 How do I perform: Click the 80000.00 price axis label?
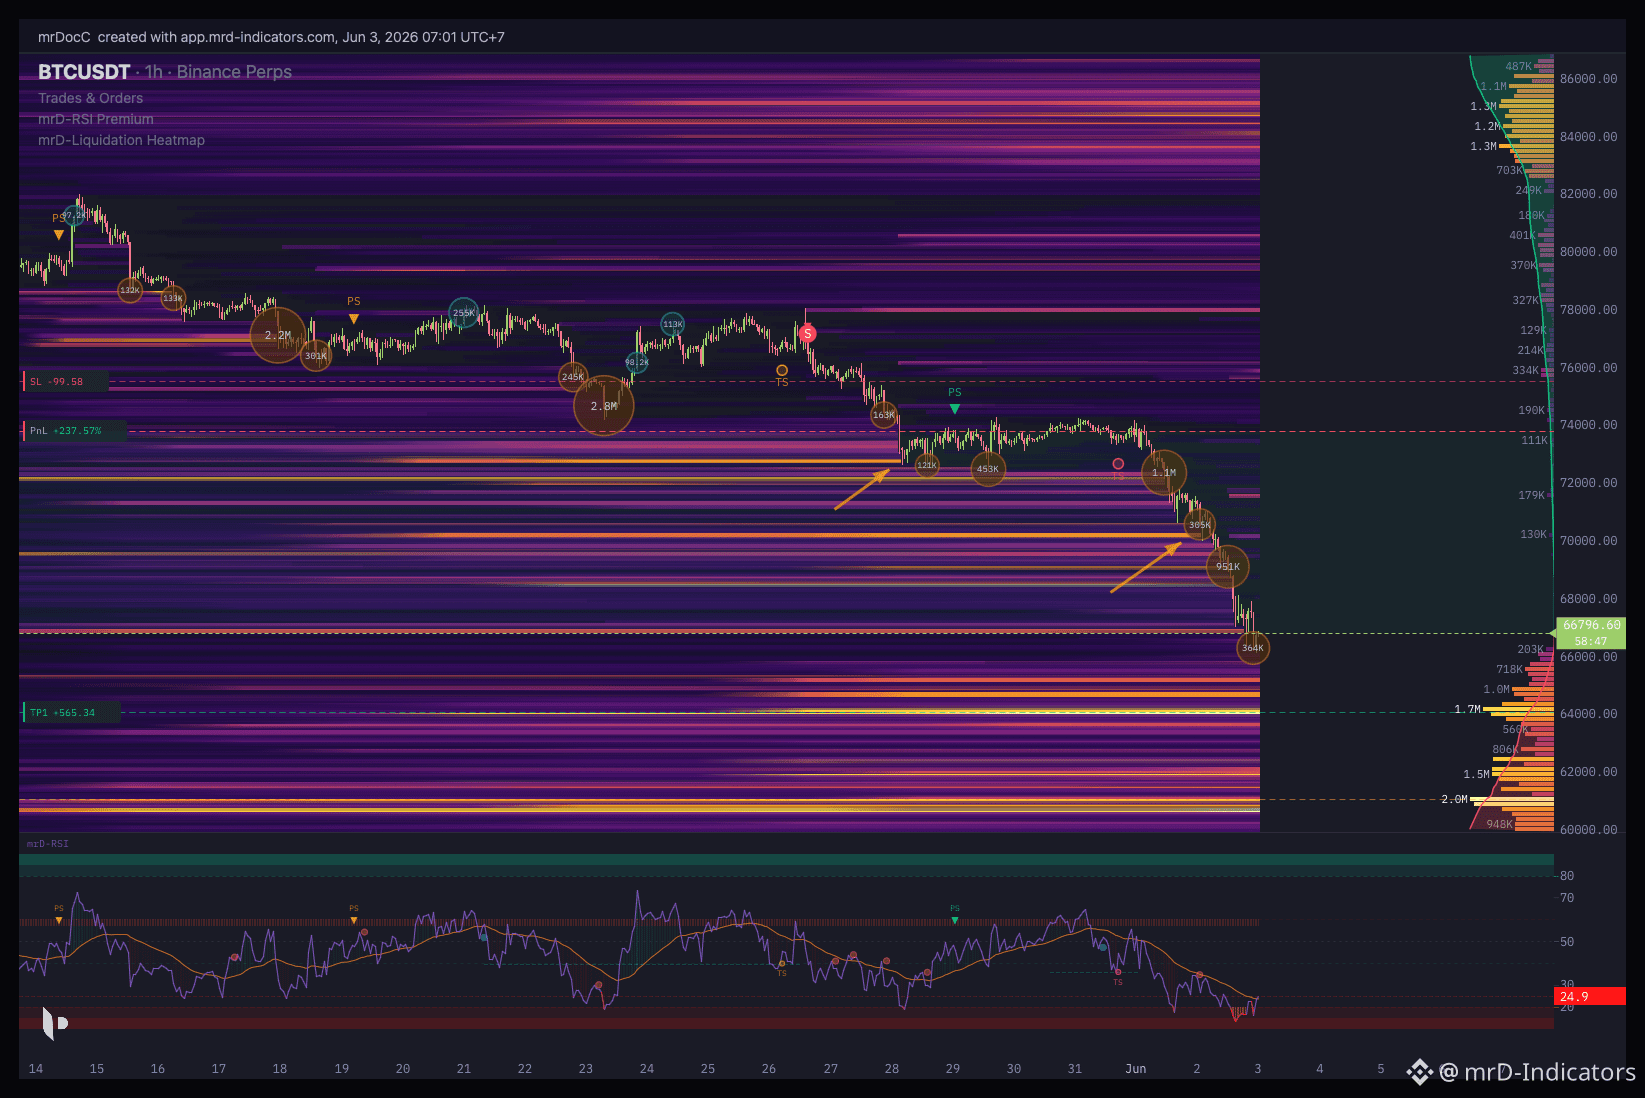1588,252
